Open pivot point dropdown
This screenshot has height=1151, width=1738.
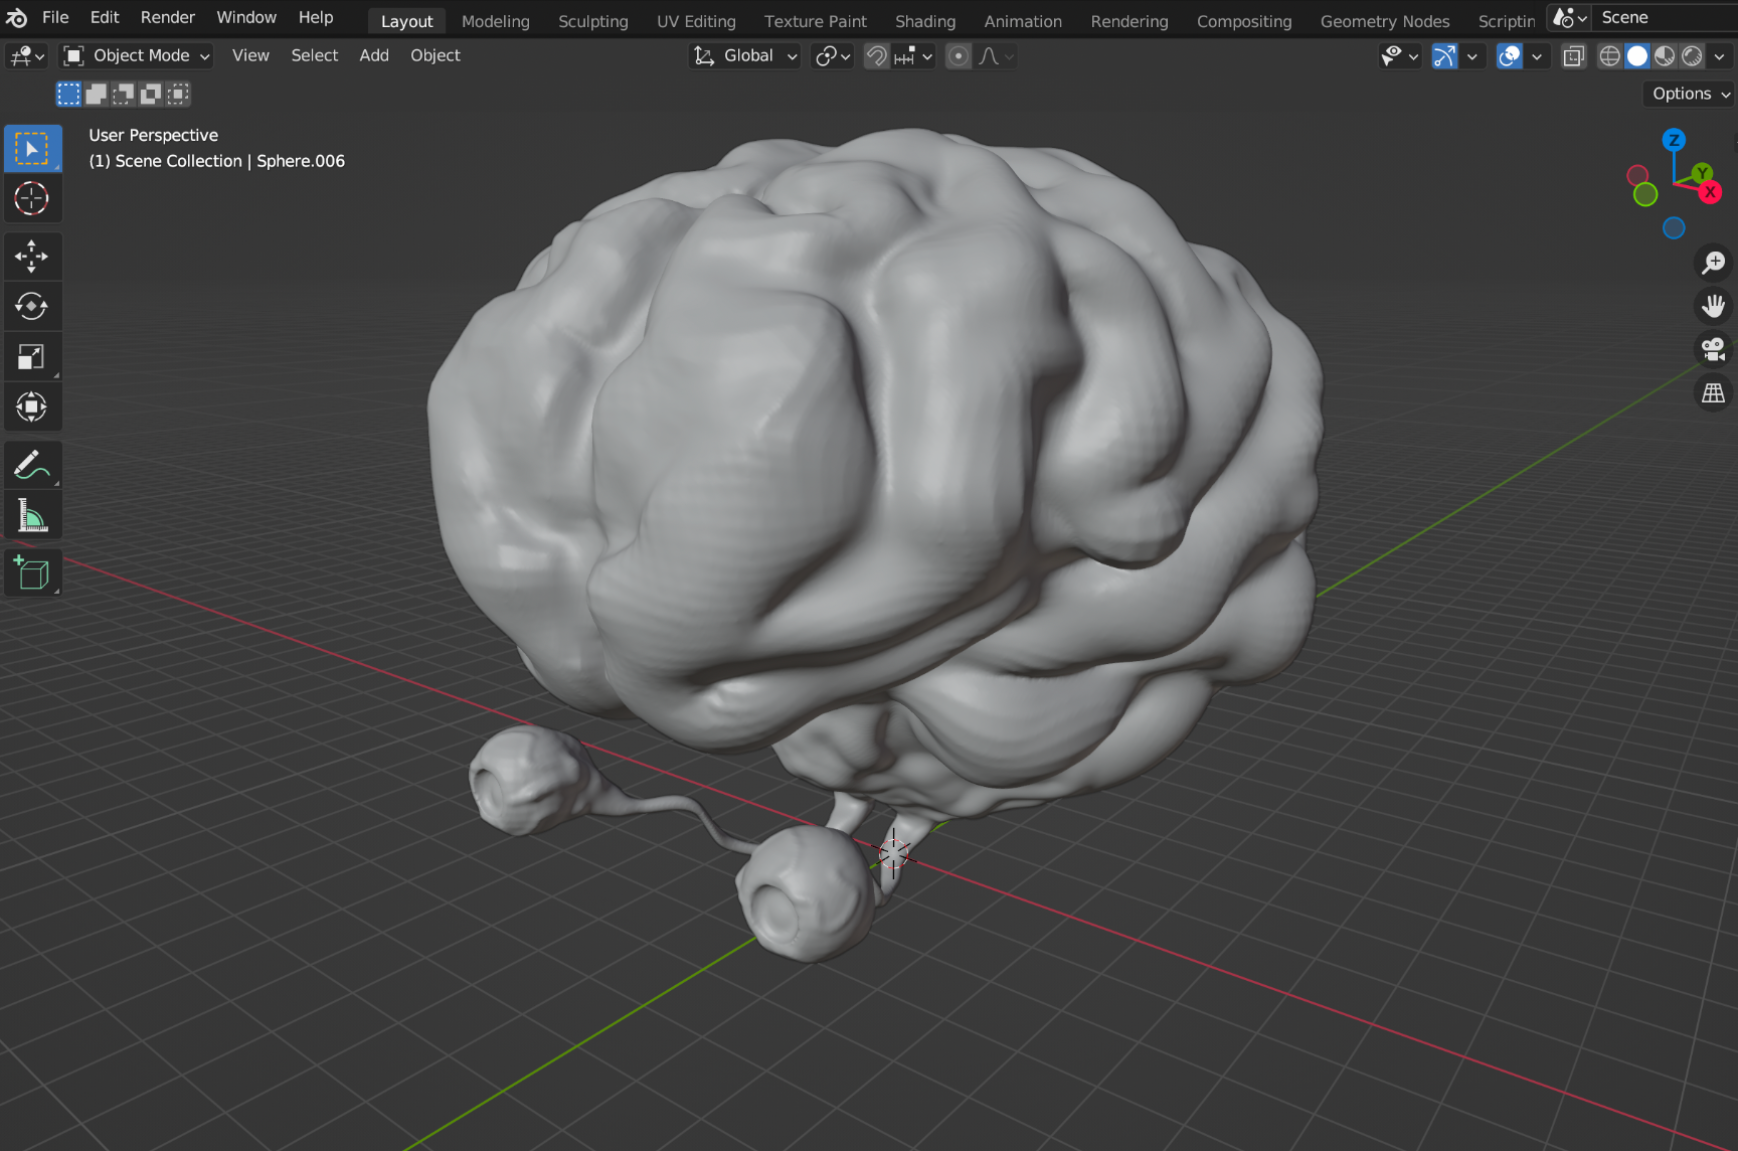pyautogui.click(x=832, y=56)
